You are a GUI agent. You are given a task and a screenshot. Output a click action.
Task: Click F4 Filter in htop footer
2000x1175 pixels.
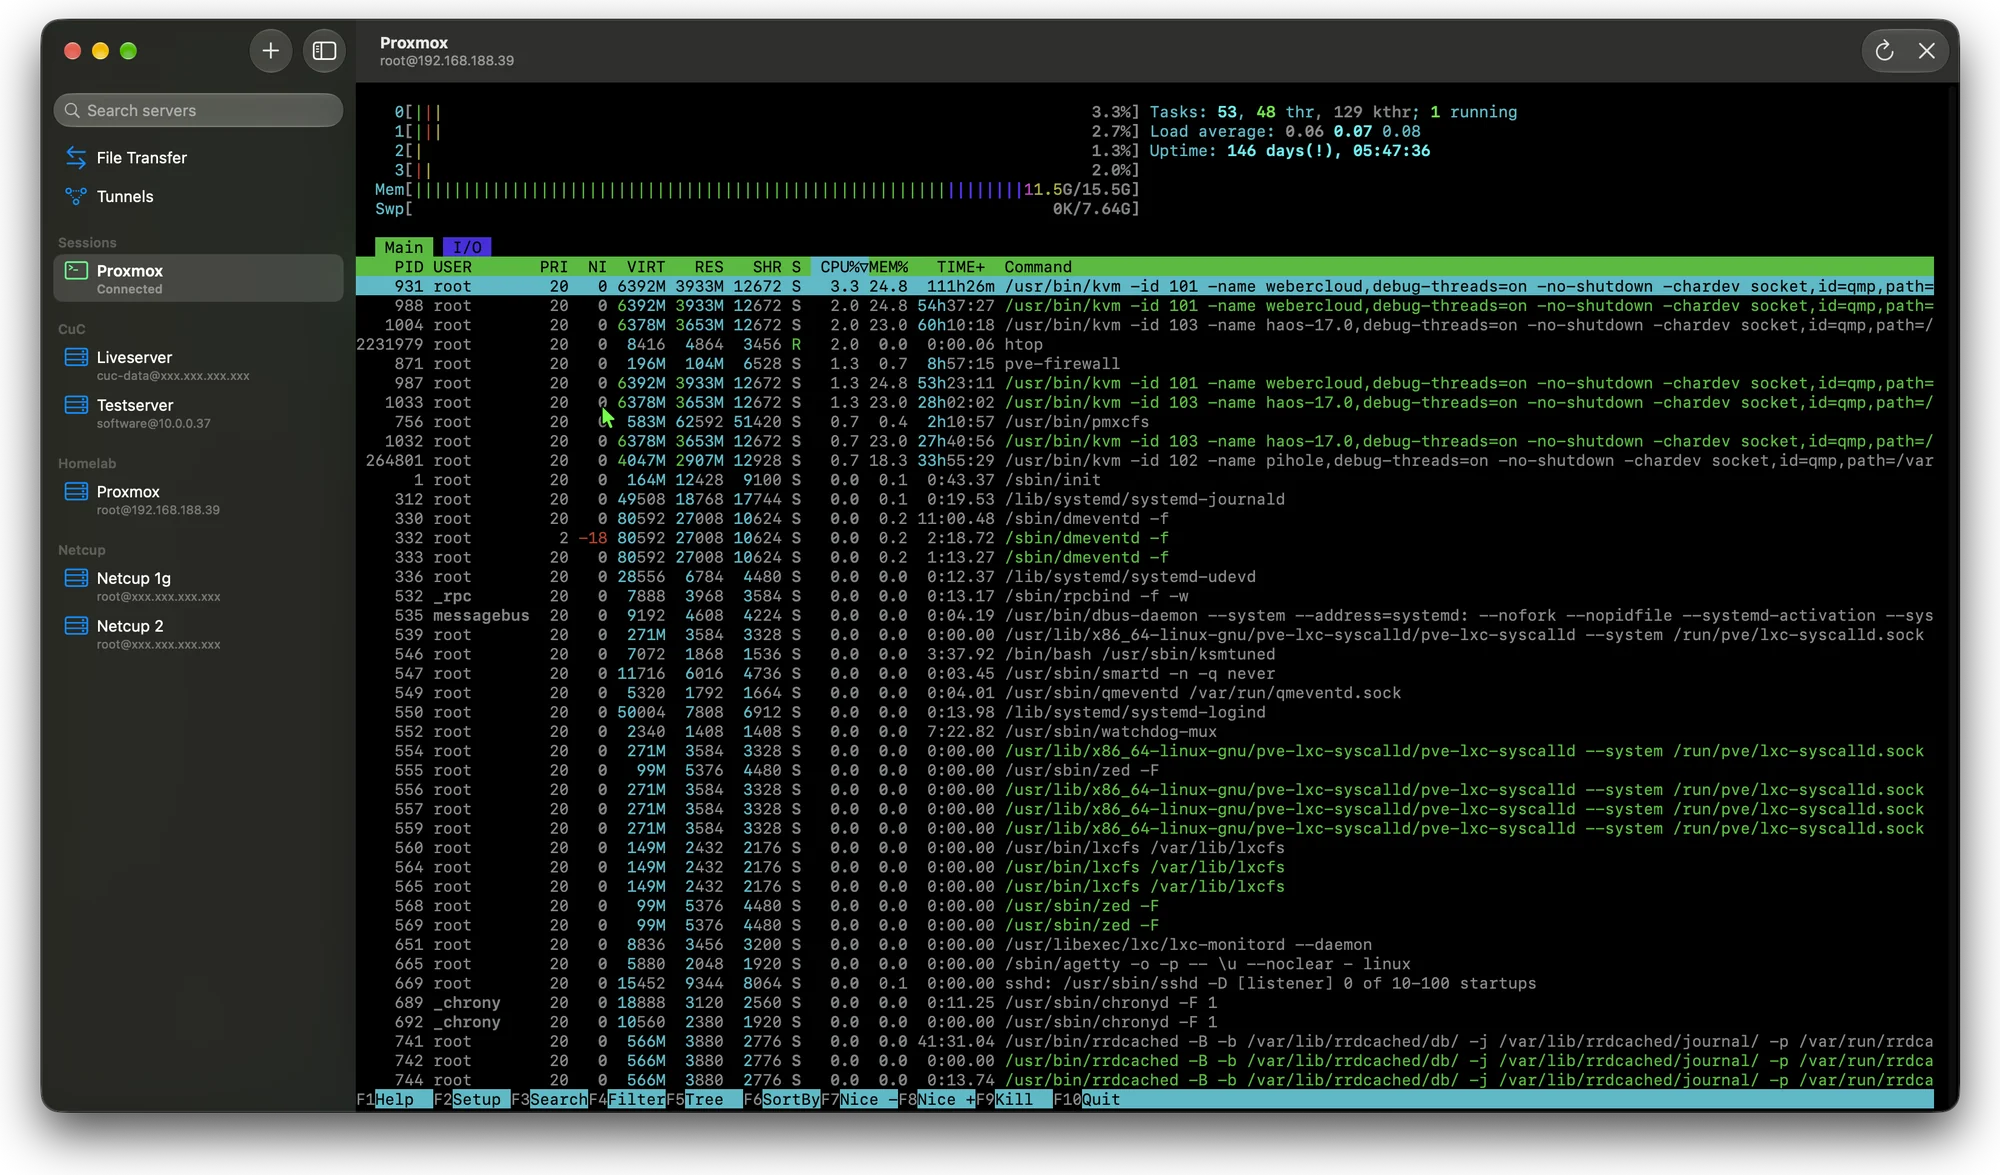[627, 1100]
